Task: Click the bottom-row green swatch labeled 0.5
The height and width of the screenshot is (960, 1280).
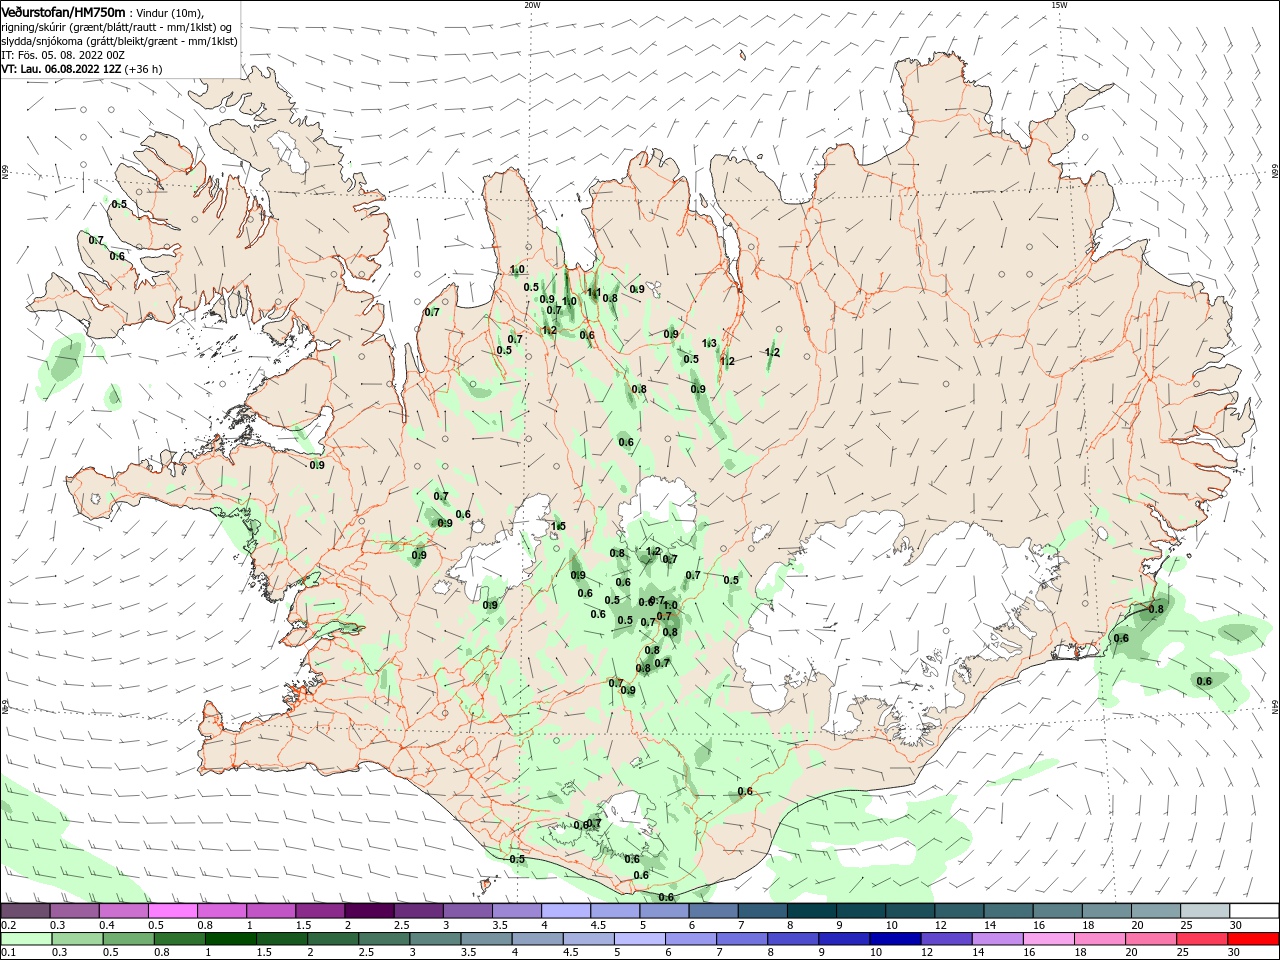Action: coord(128,939)
